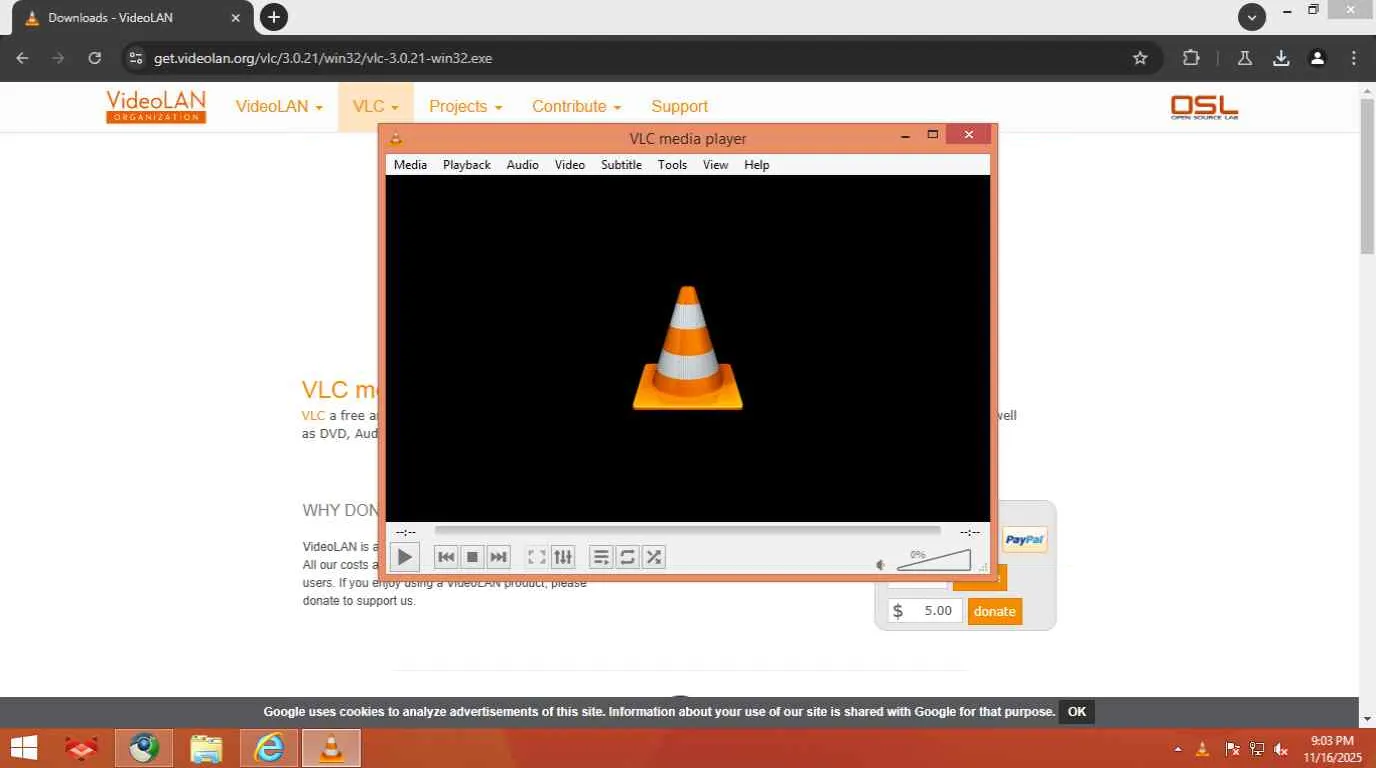Click the page scrollbar down arrow
The image size is (1376, 768).
(1367, 719)
